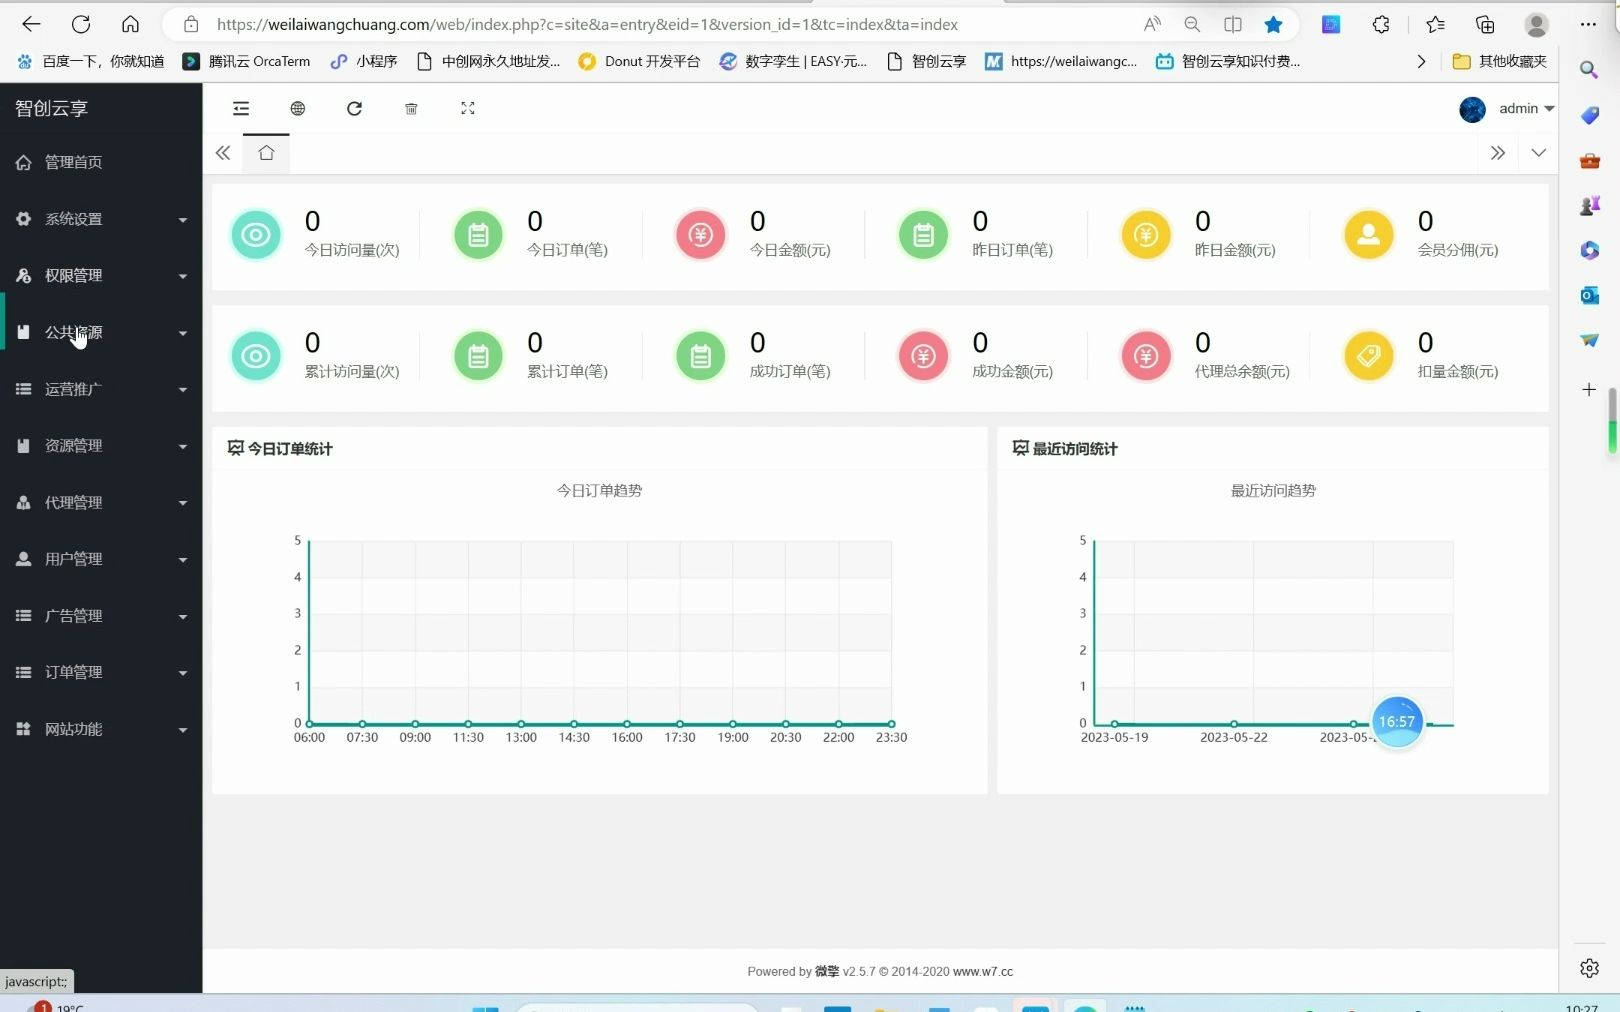Viewport: 1620px width, 1012px height.
Task: Open admin user dropdown menu
Action: point(1526,108)
